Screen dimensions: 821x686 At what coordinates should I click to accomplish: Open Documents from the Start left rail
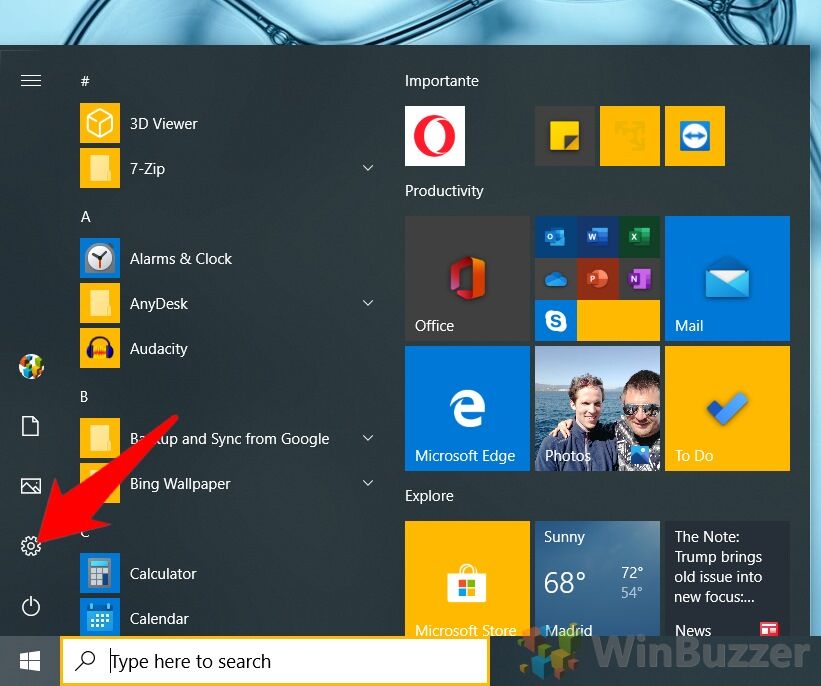30,426
